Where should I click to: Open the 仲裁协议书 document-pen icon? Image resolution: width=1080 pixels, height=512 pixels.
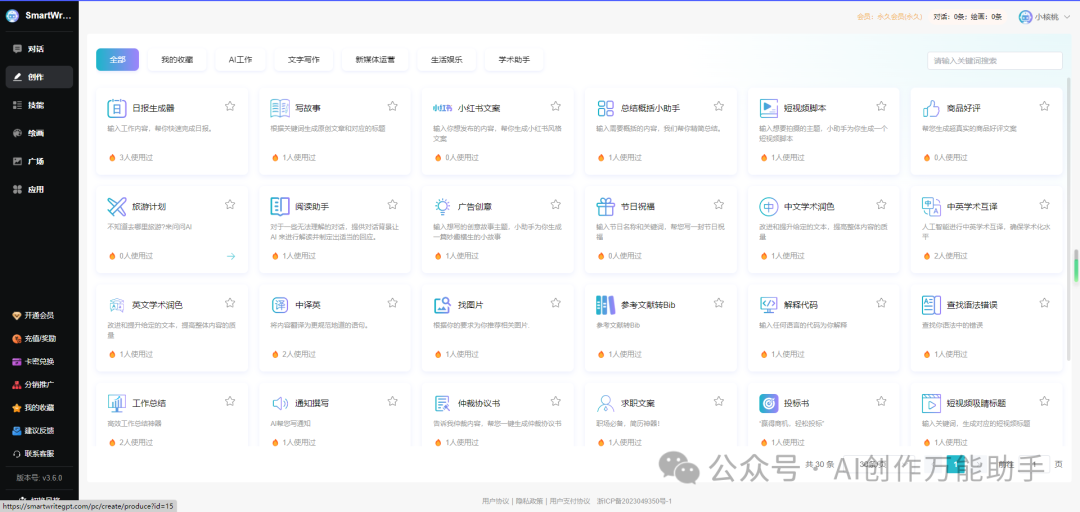[x=442, y=402]
